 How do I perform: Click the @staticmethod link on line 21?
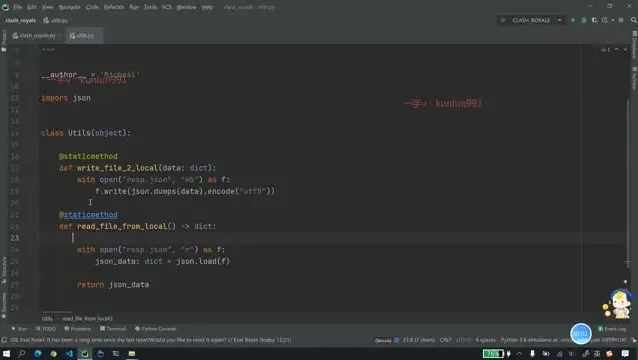(88, 214)
